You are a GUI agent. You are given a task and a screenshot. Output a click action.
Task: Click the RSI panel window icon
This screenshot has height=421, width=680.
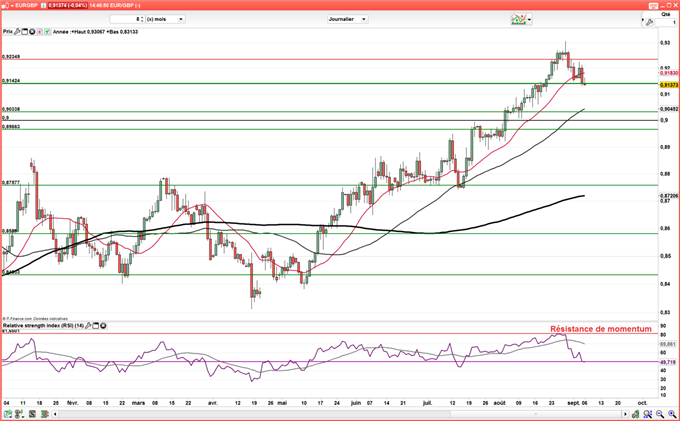click(x=96, y=326)
